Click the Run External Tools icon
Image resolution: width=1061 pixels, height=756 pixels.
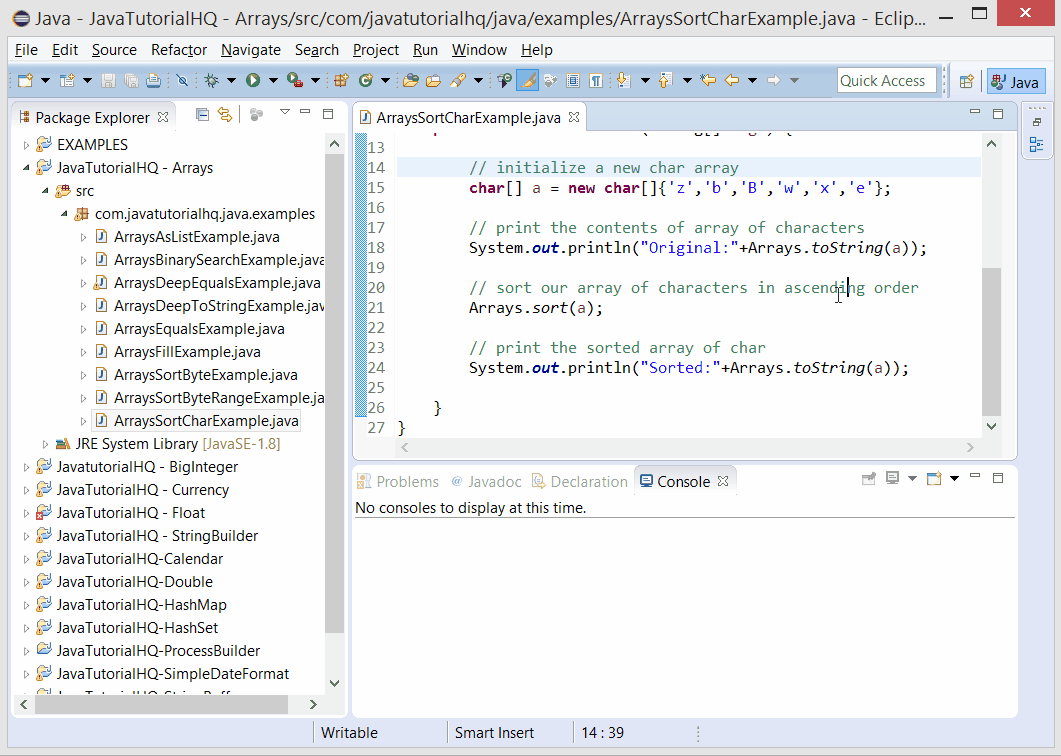click(294, 81)
